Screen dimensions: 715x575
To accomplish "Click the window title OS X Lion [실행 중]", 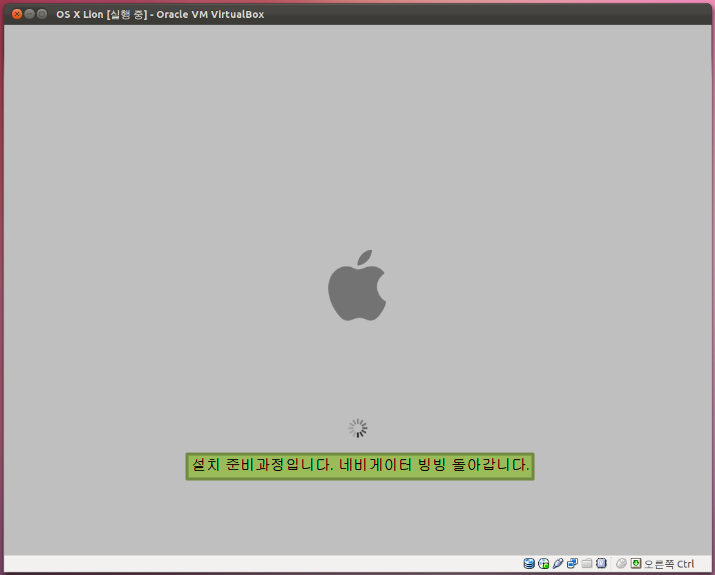I will click(x=102, y=15).
